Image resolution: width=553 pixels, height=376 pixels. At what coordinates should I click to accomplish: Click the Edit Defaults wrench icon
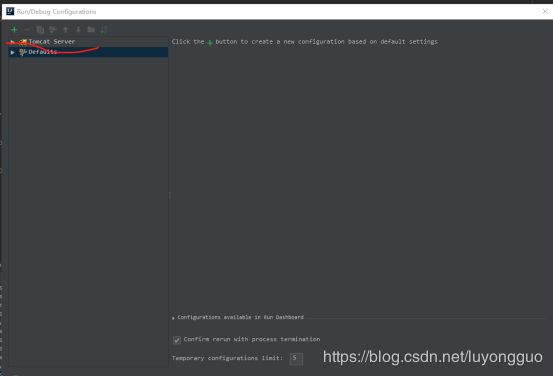click(x=53, y=30)
